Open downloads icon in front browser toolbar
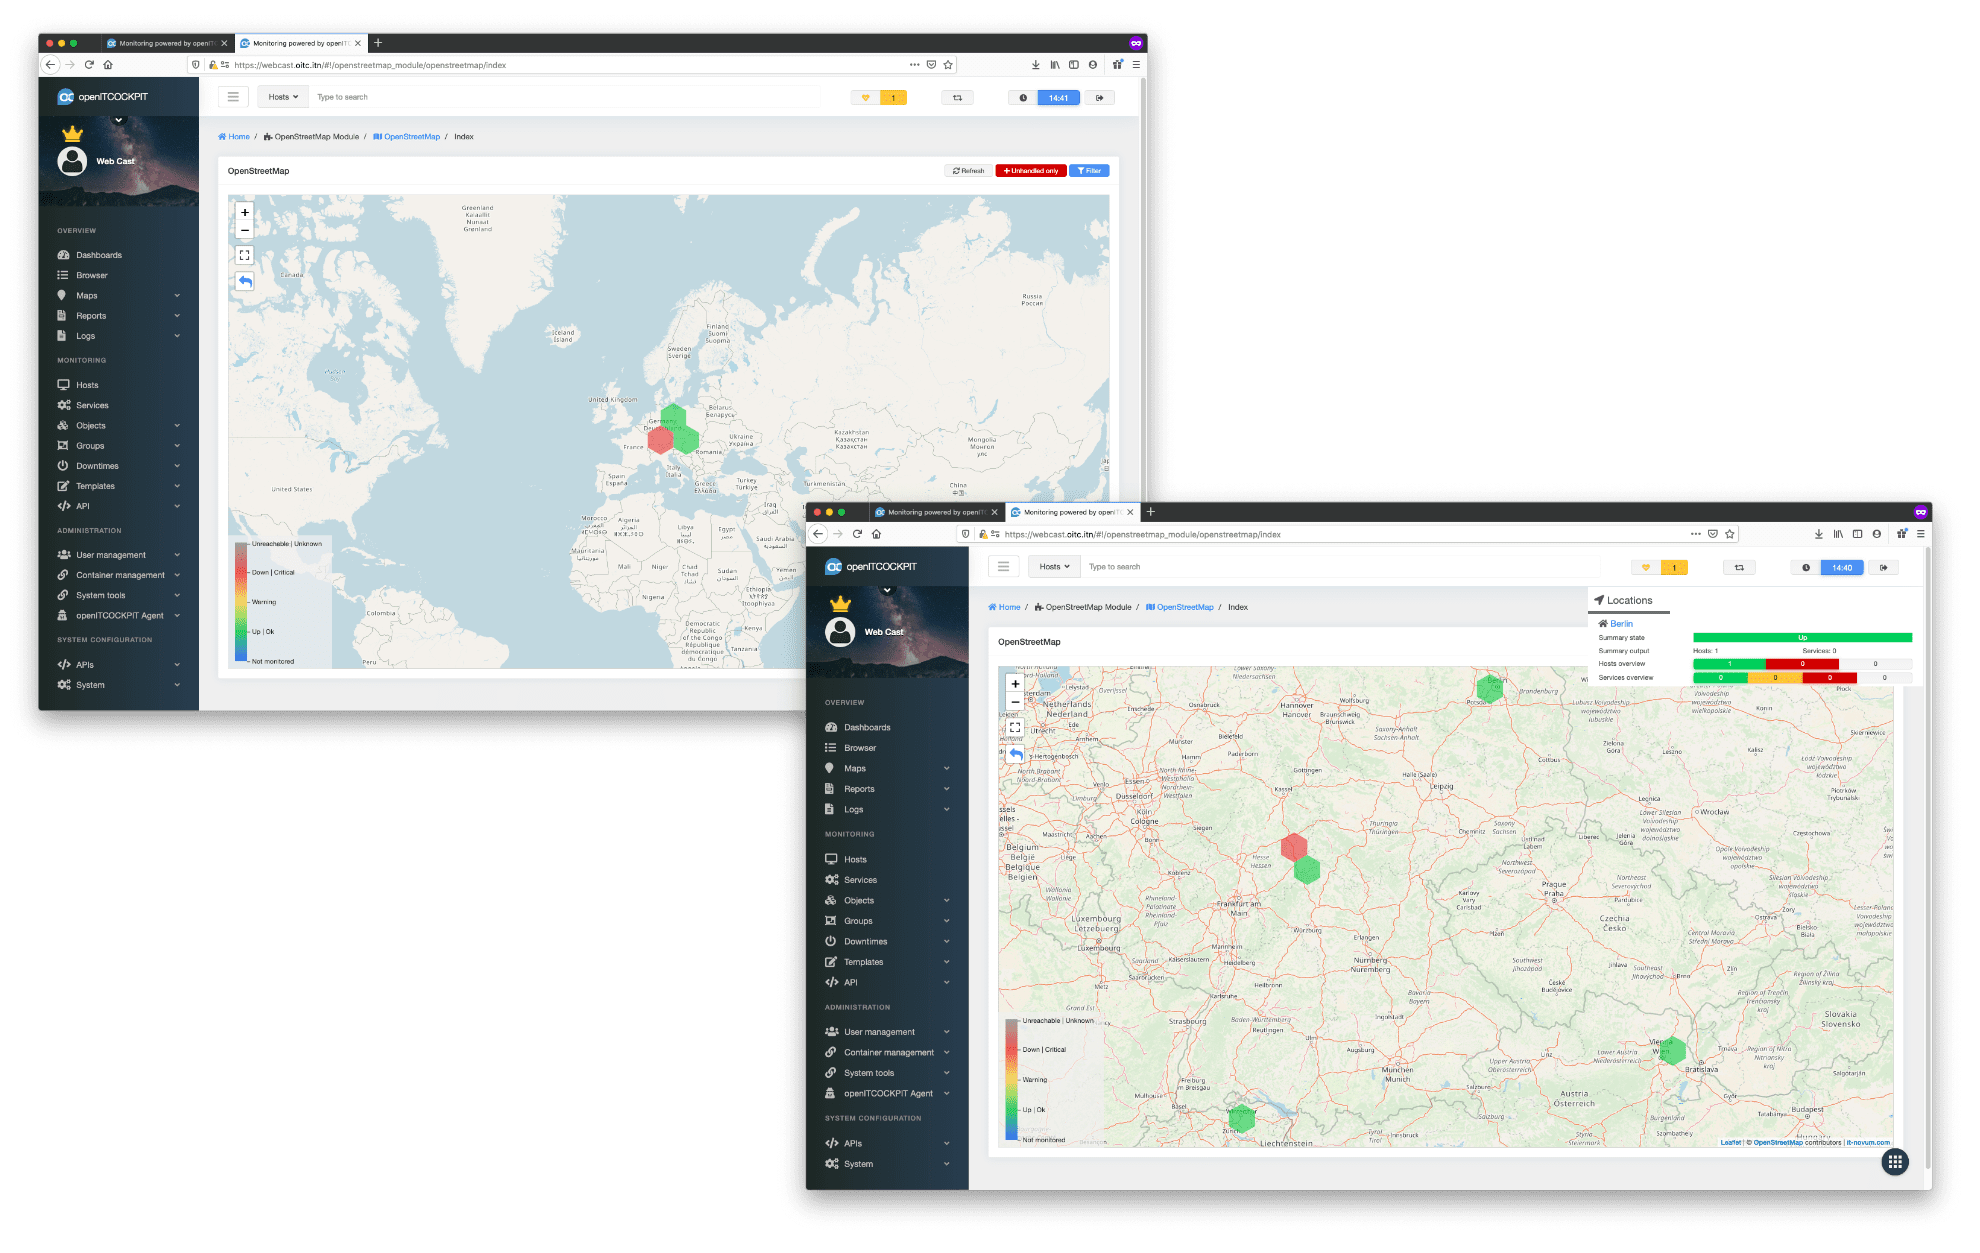 [x=1819, y=534]
